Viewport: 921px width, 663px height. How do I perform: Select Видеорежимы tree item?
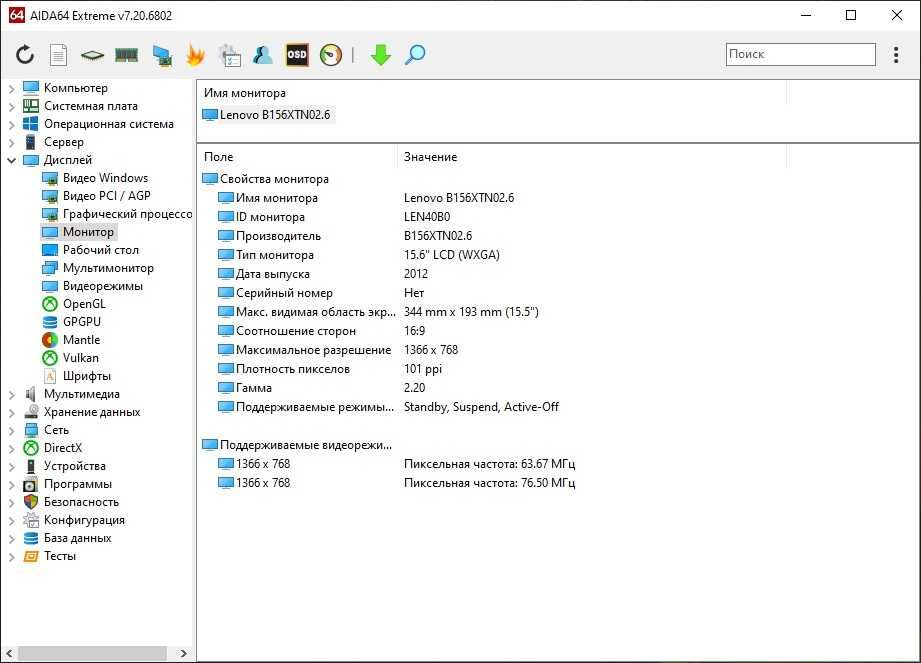[x=93, y=286]
